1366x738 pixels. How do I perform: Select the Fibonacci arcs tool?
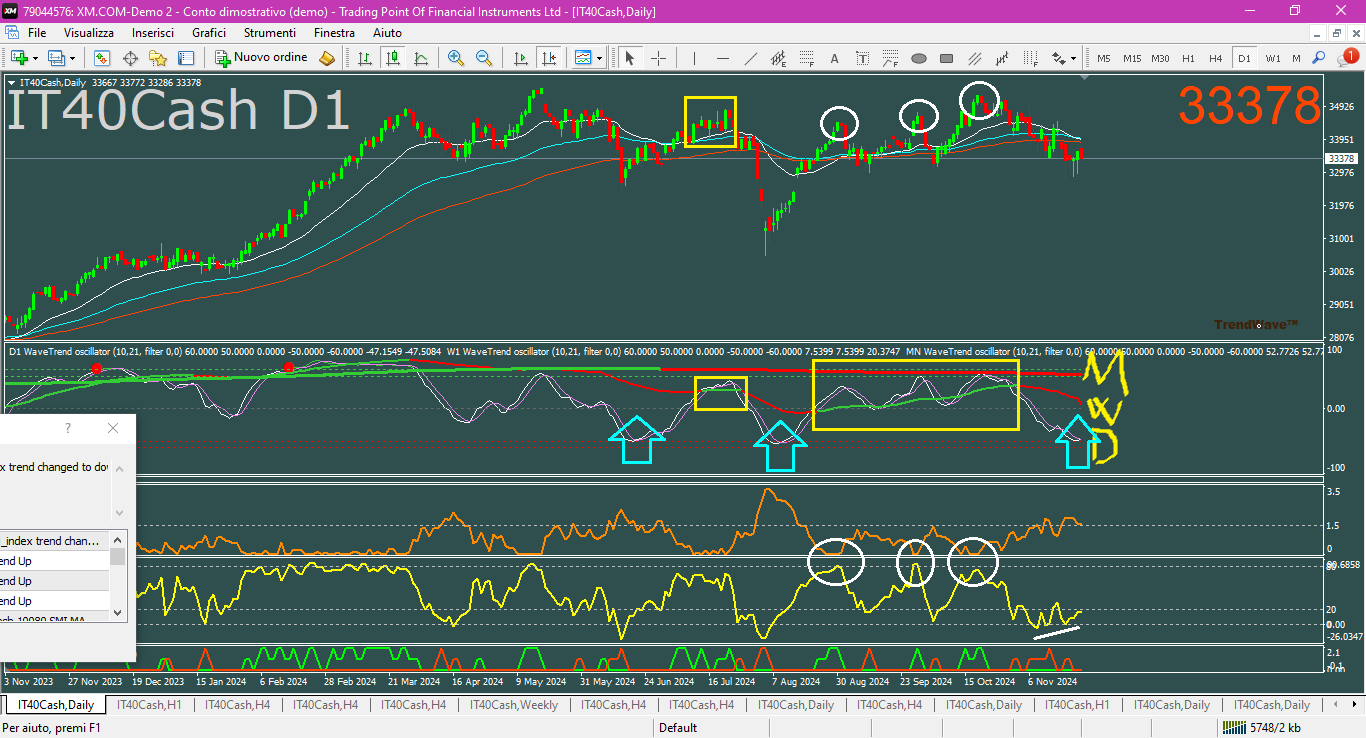(891, 58)
